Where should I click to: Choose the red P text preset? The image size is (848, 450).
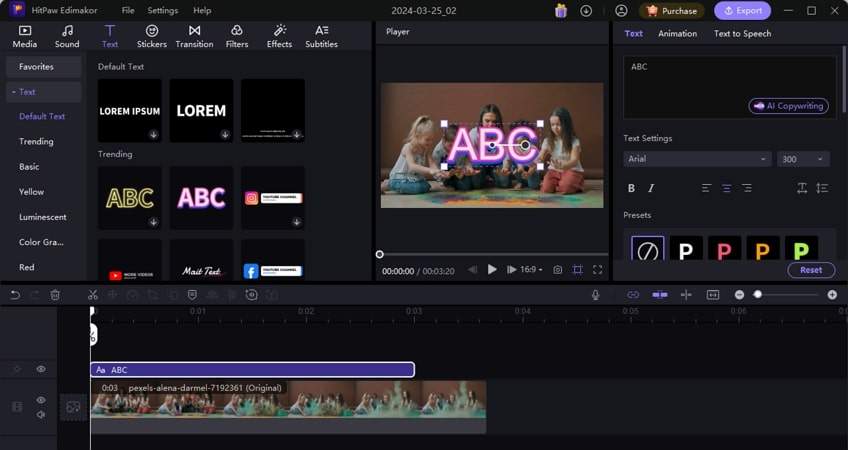click(724, 250)
